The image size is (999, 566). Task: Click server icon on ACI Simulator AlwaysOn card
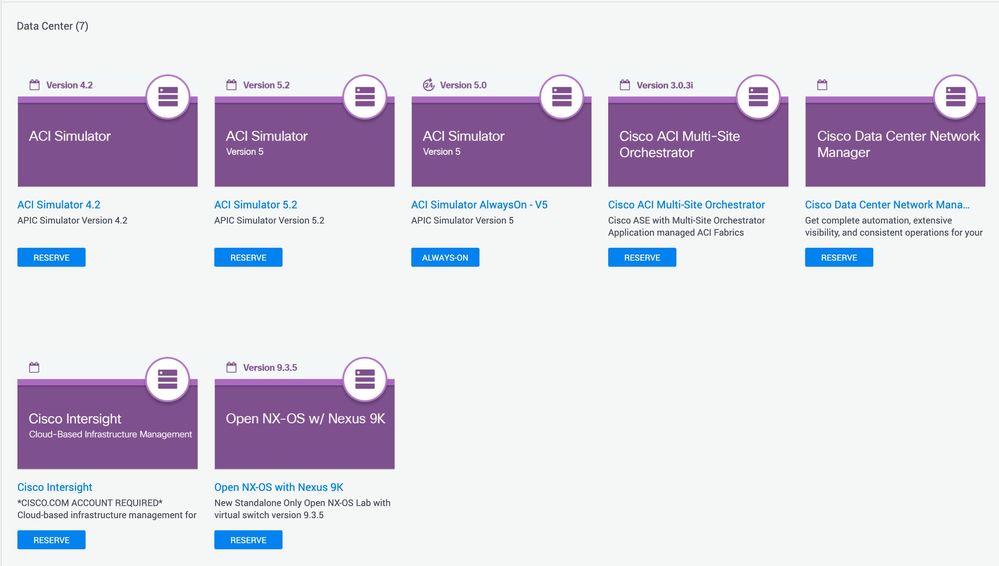(562, 97)
